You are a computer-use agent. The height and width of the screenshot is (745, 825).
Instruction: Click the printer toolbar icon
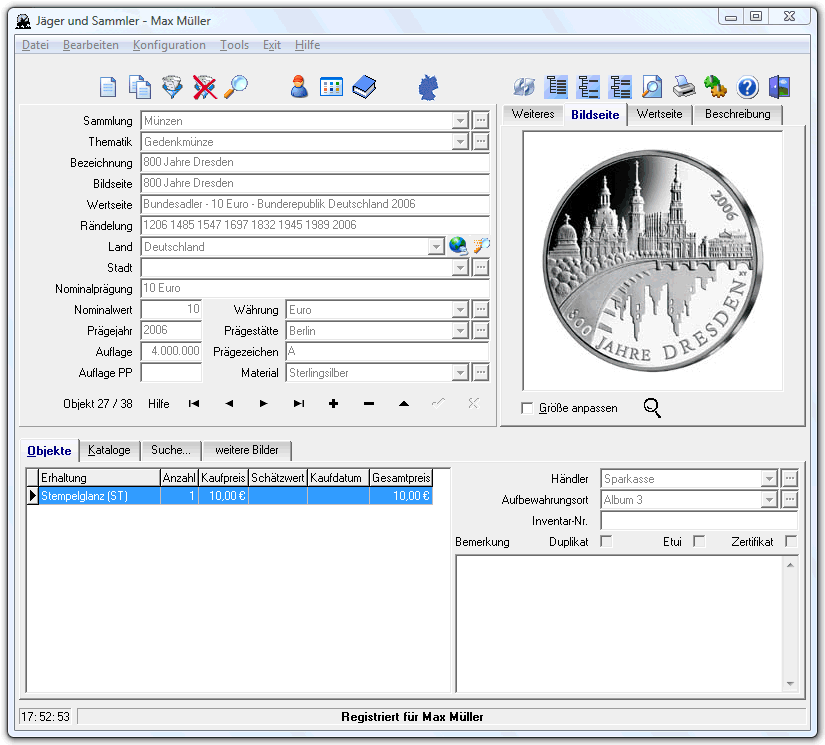684,87
